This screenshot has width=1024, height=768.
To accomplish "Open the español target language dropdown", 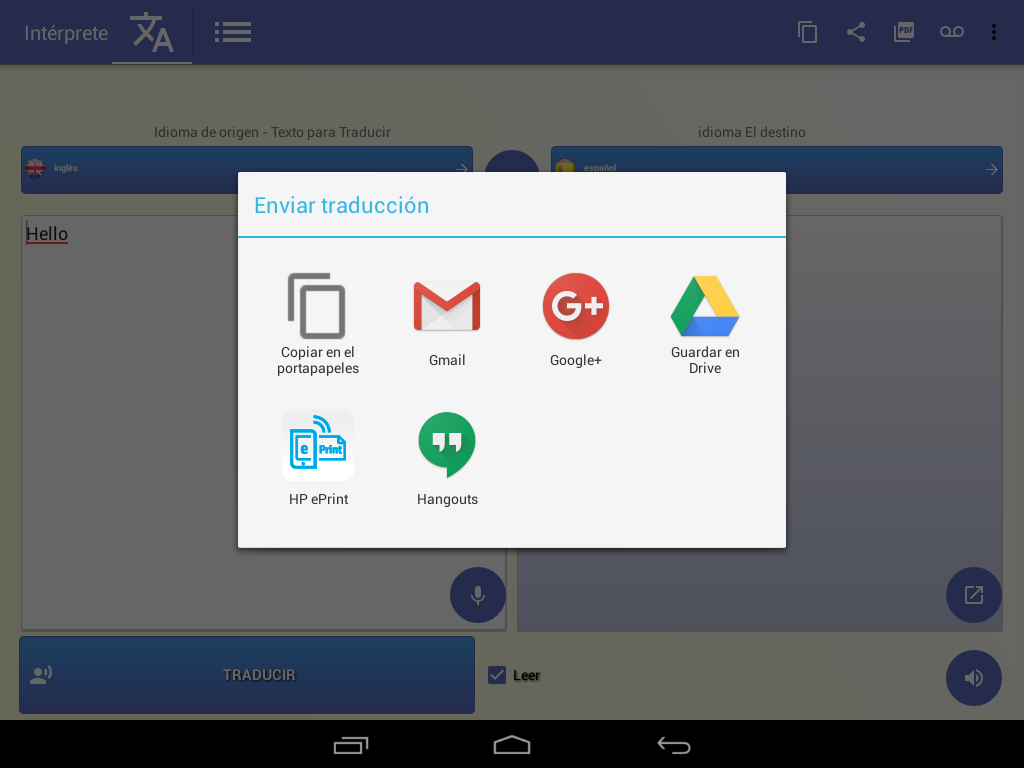I will (x=776, y=170).
